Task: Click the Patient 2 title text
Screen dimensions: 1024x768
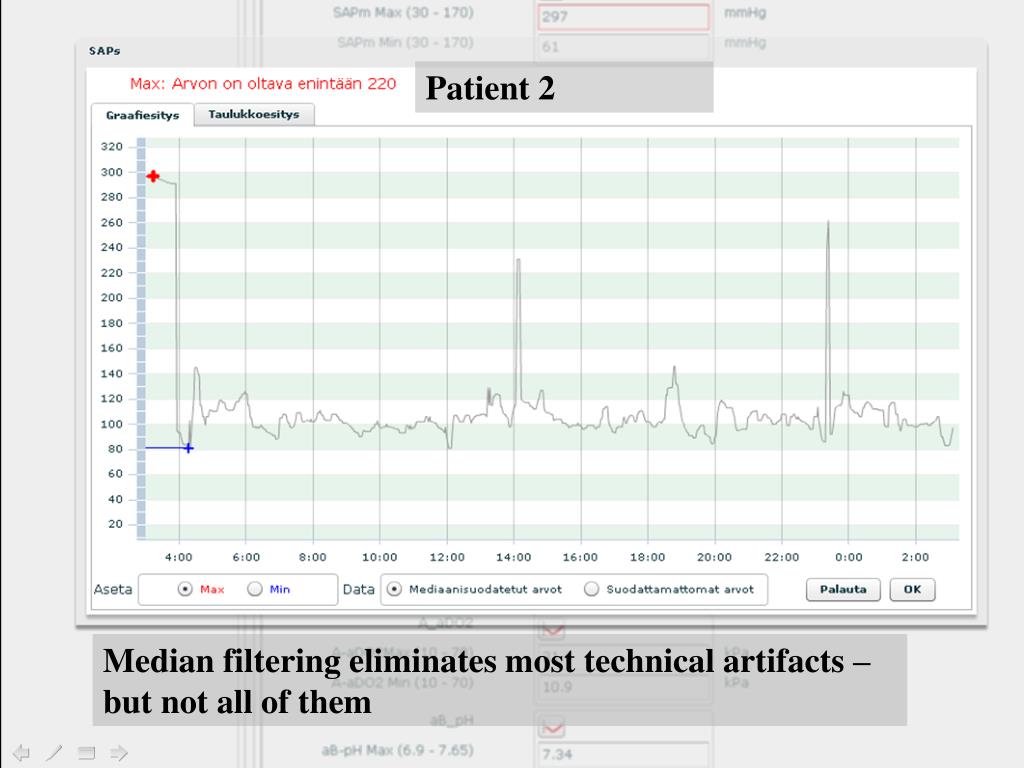Action: pyautogui.click(x=490, y=88)
